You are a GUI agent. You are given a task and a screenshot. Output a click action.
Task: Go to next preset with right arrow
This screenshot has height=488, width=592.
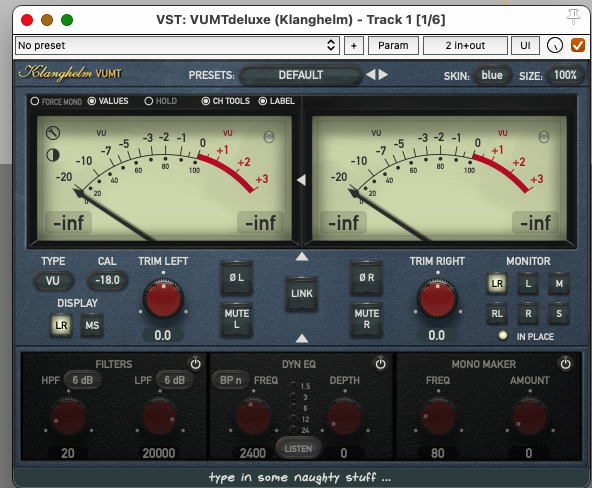point(384,75)
